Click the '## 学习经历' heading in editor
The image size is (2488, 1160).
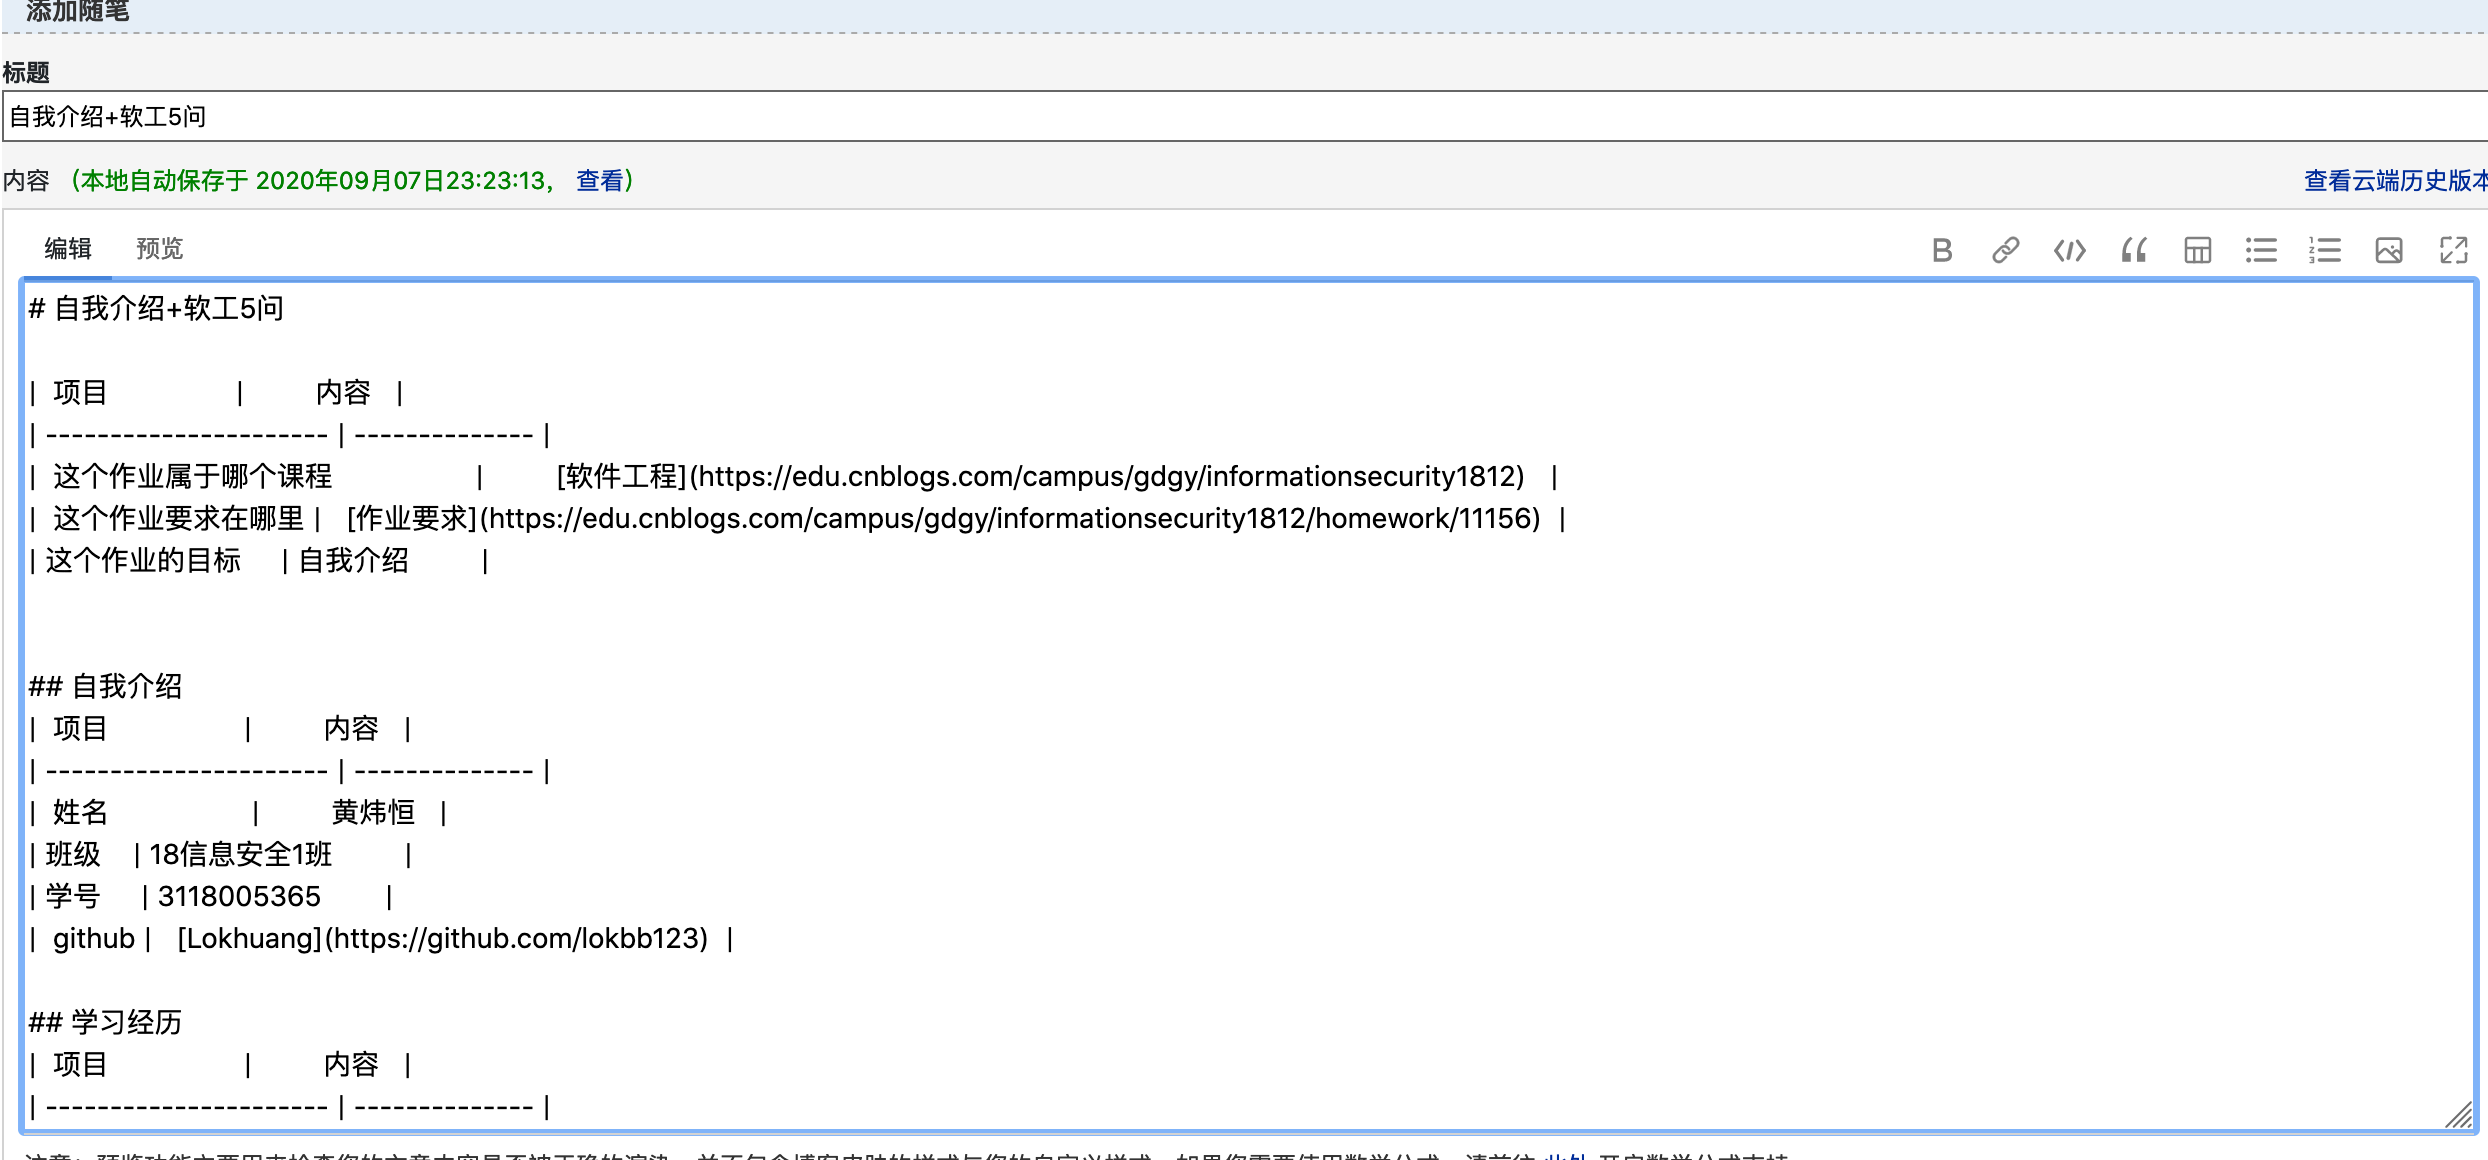point(106,1023)
